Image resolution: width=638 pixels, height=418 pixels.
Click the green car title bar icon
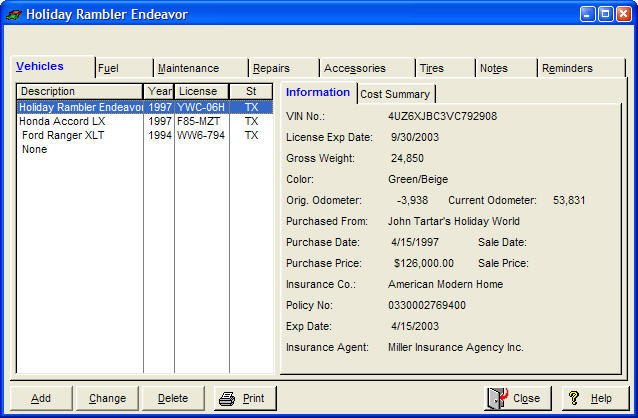point(13,14)
